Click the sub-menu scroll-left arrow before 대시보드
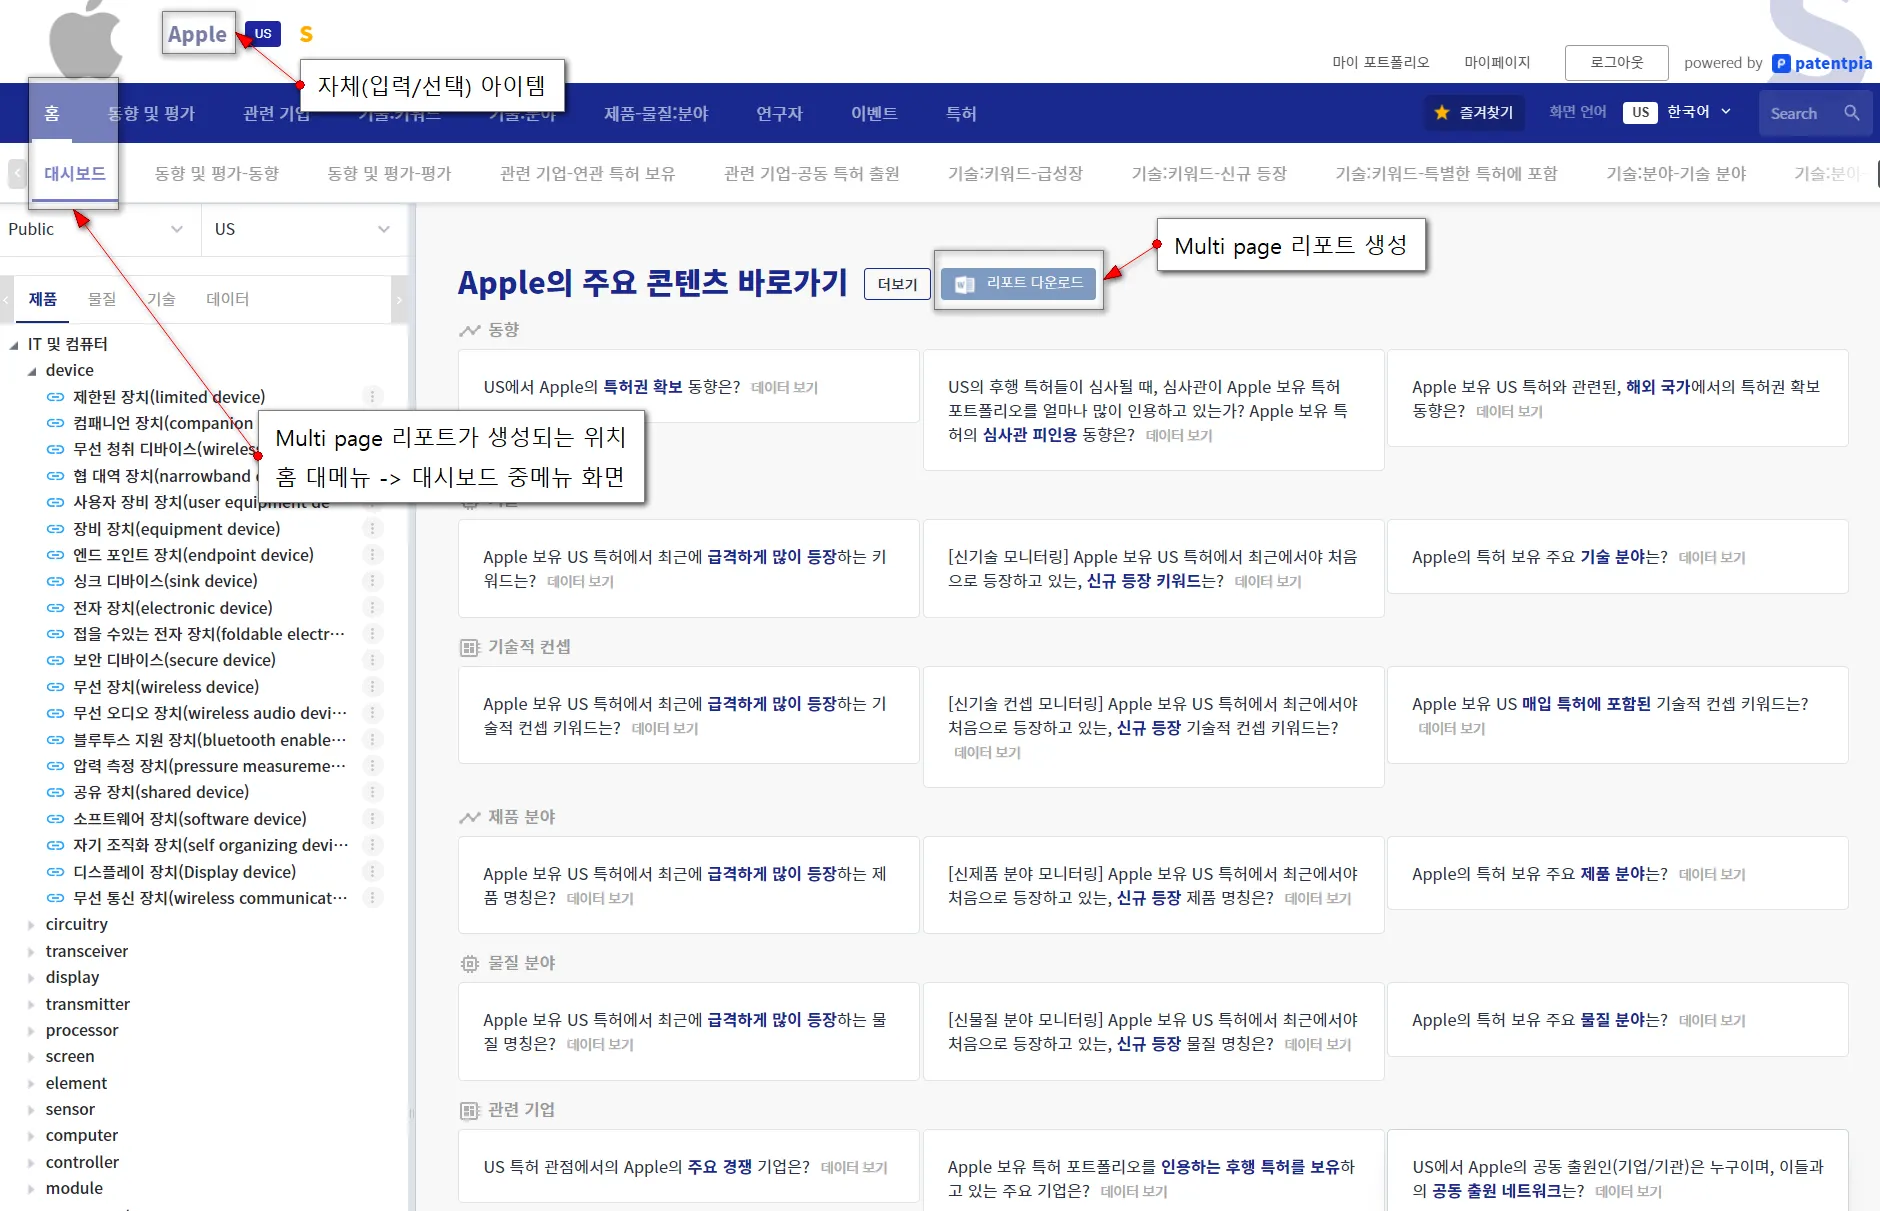 pyautogui.click(x=17, y=174)
